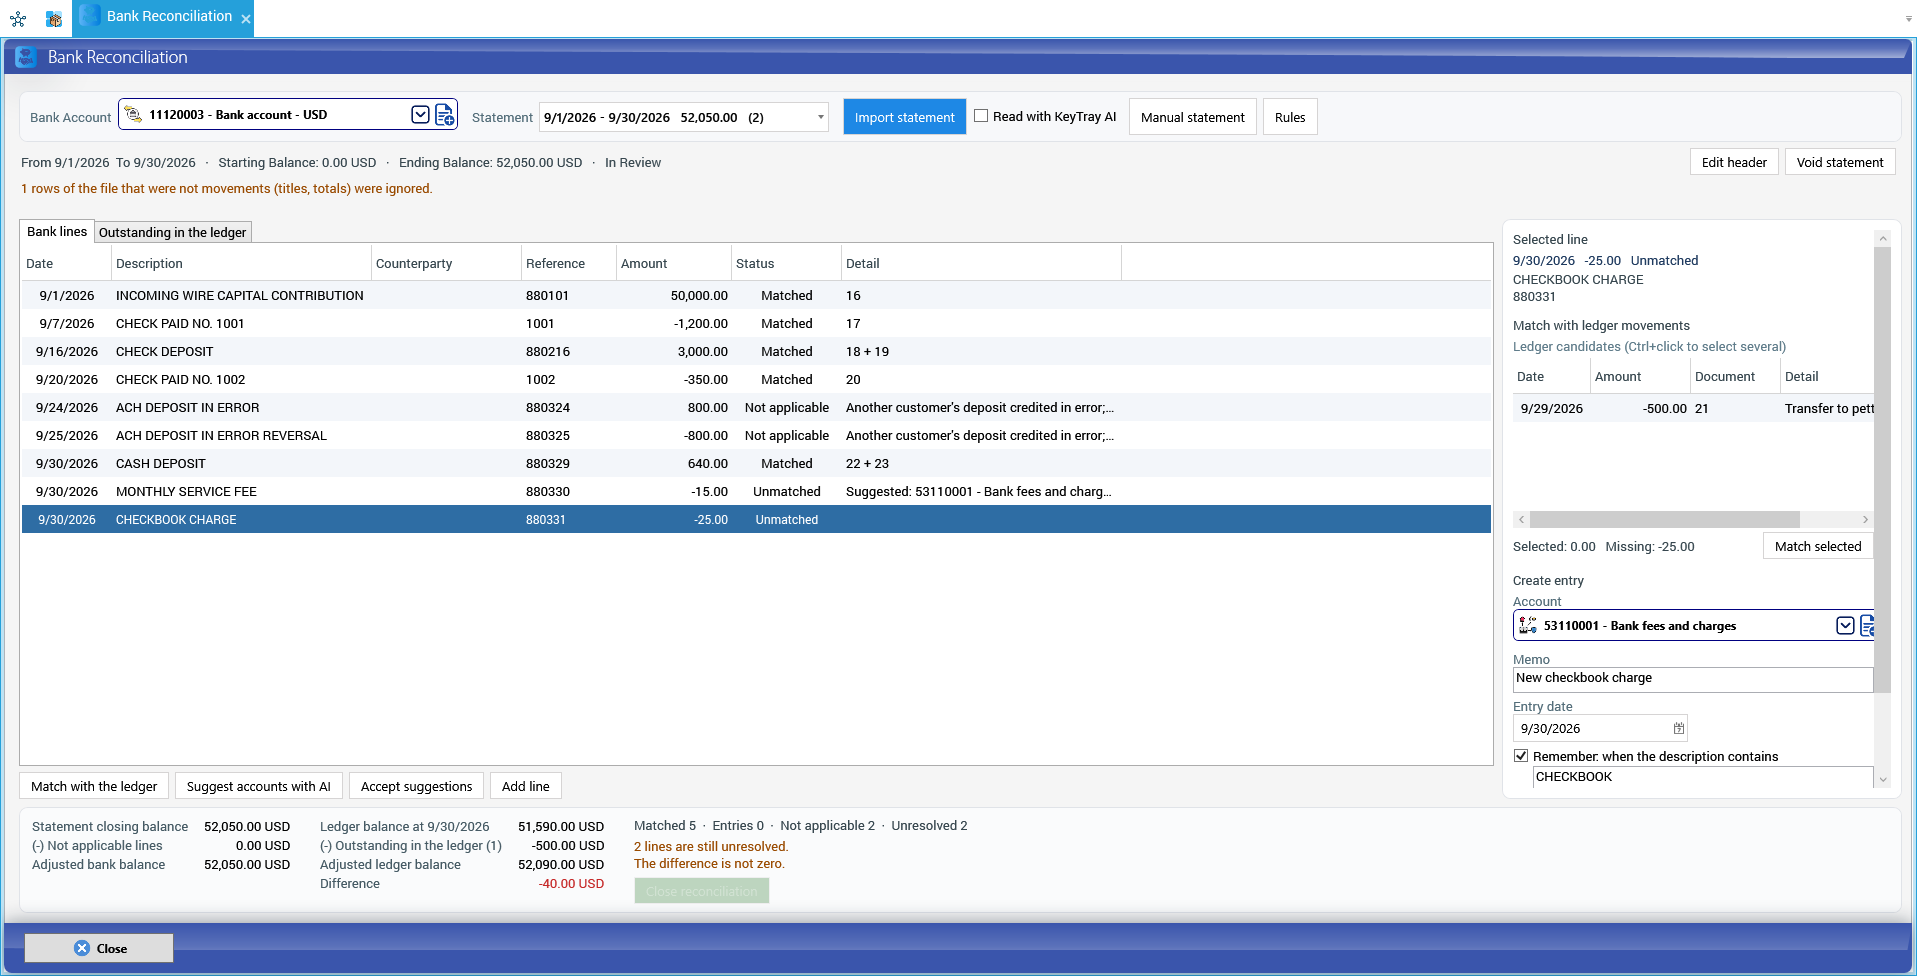1917x976 pixels.
Task: Click the ledger candidates horizontal scrollbar
Action: [x=1664, y=520]
